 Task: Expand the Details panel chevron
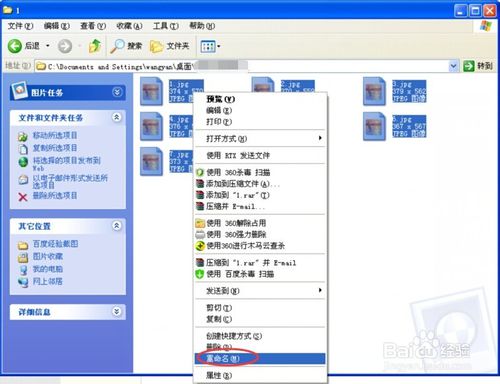117,311
